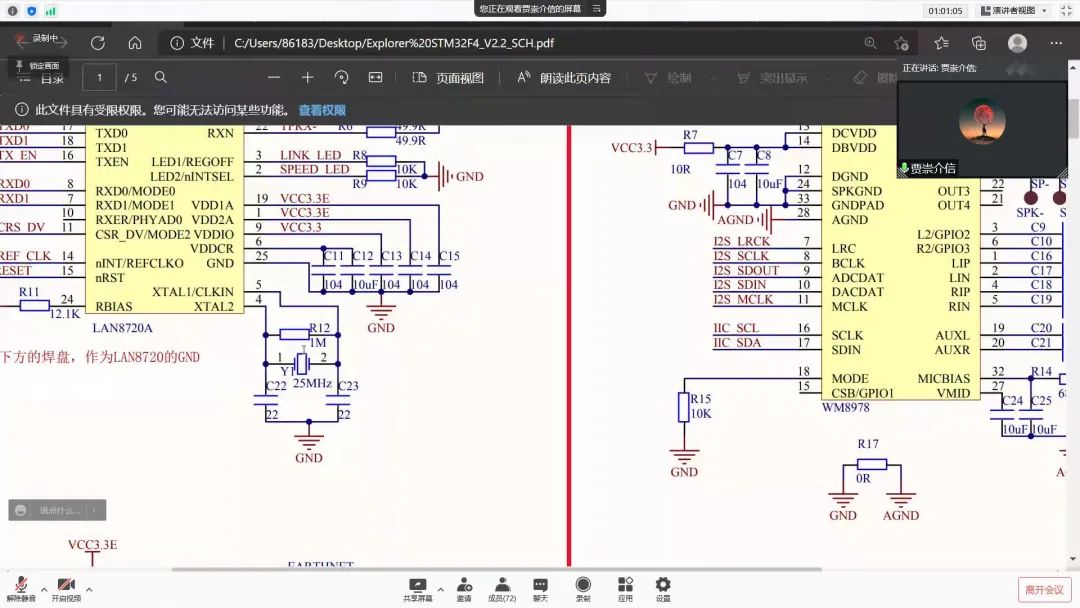This screenshot has height=608, width=1080.
Task: Click the red 离开会议 leave meeting button
Action: [1044, 589]
